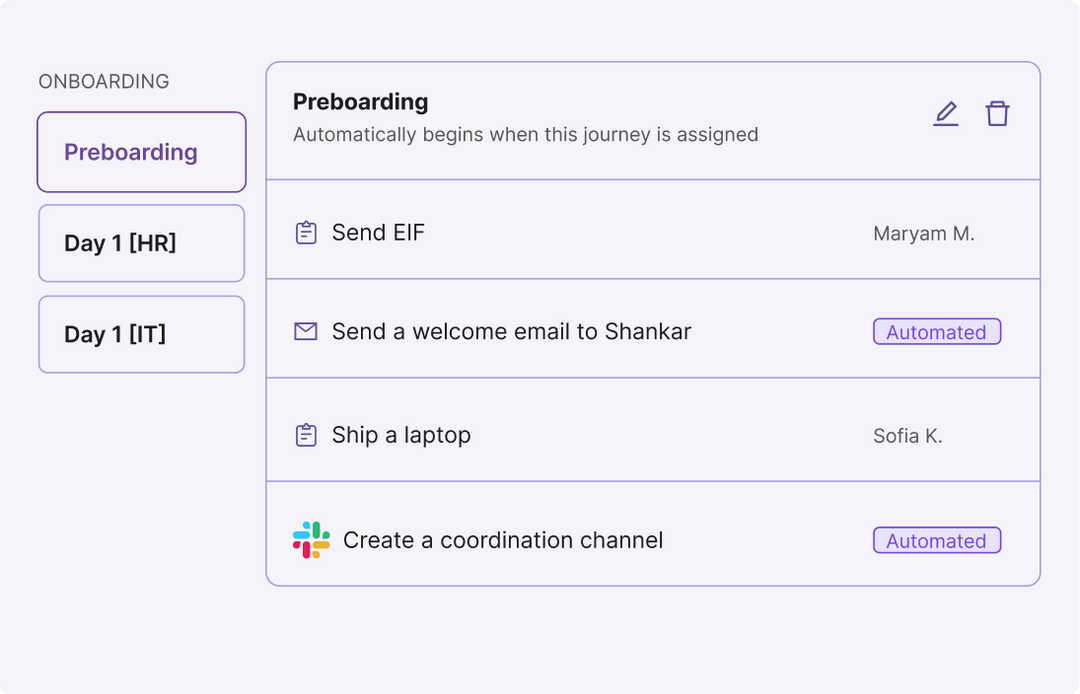The width and height of the screenshot is (1080, 694).
Task: Click assignee Maryam M.
Action: click(923, 234)
